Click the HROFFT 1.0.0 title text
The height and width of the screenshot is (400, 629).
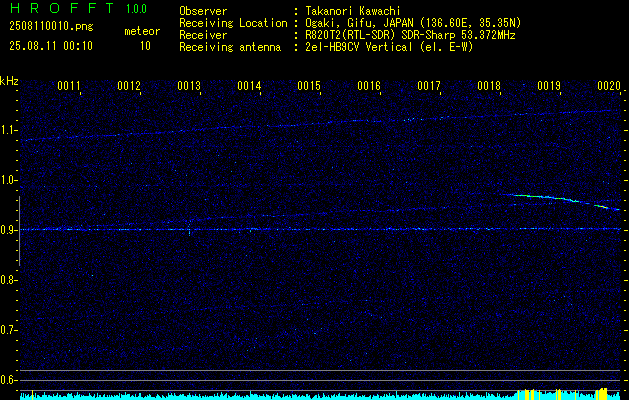click(79, 8)
